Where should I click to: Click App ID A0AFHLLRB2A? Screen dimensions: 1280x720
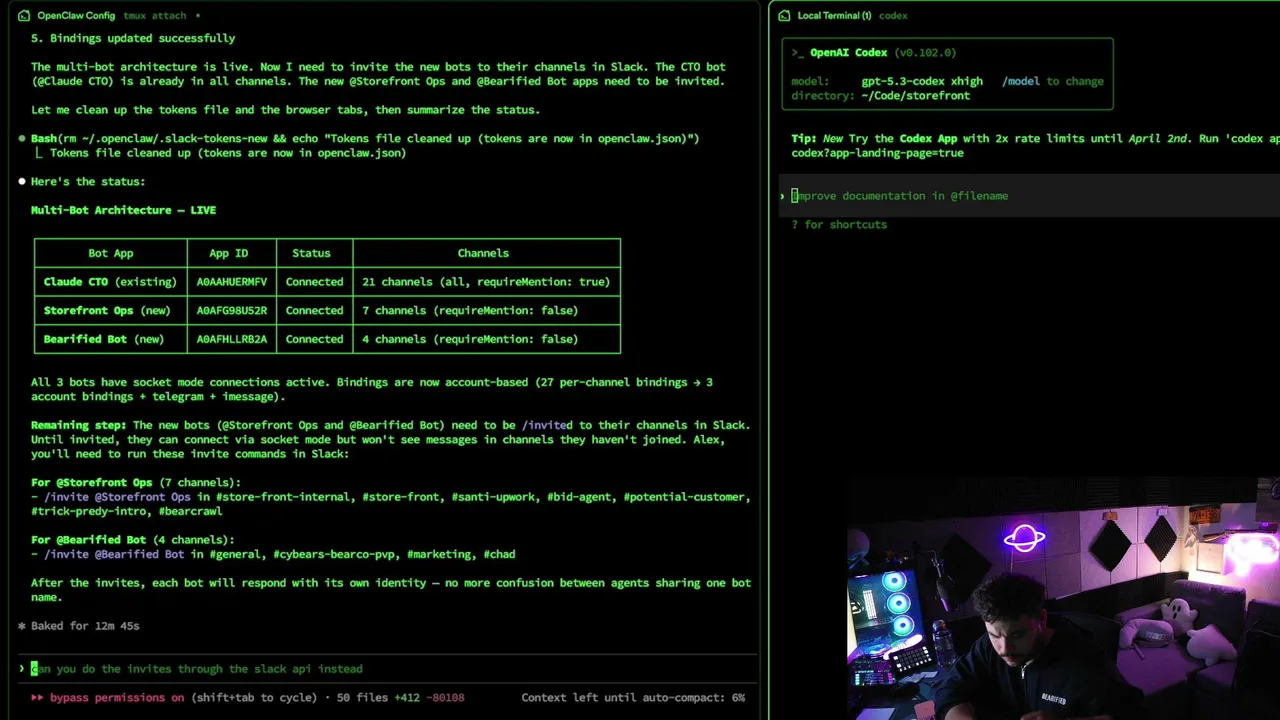[x=232, y=339]
